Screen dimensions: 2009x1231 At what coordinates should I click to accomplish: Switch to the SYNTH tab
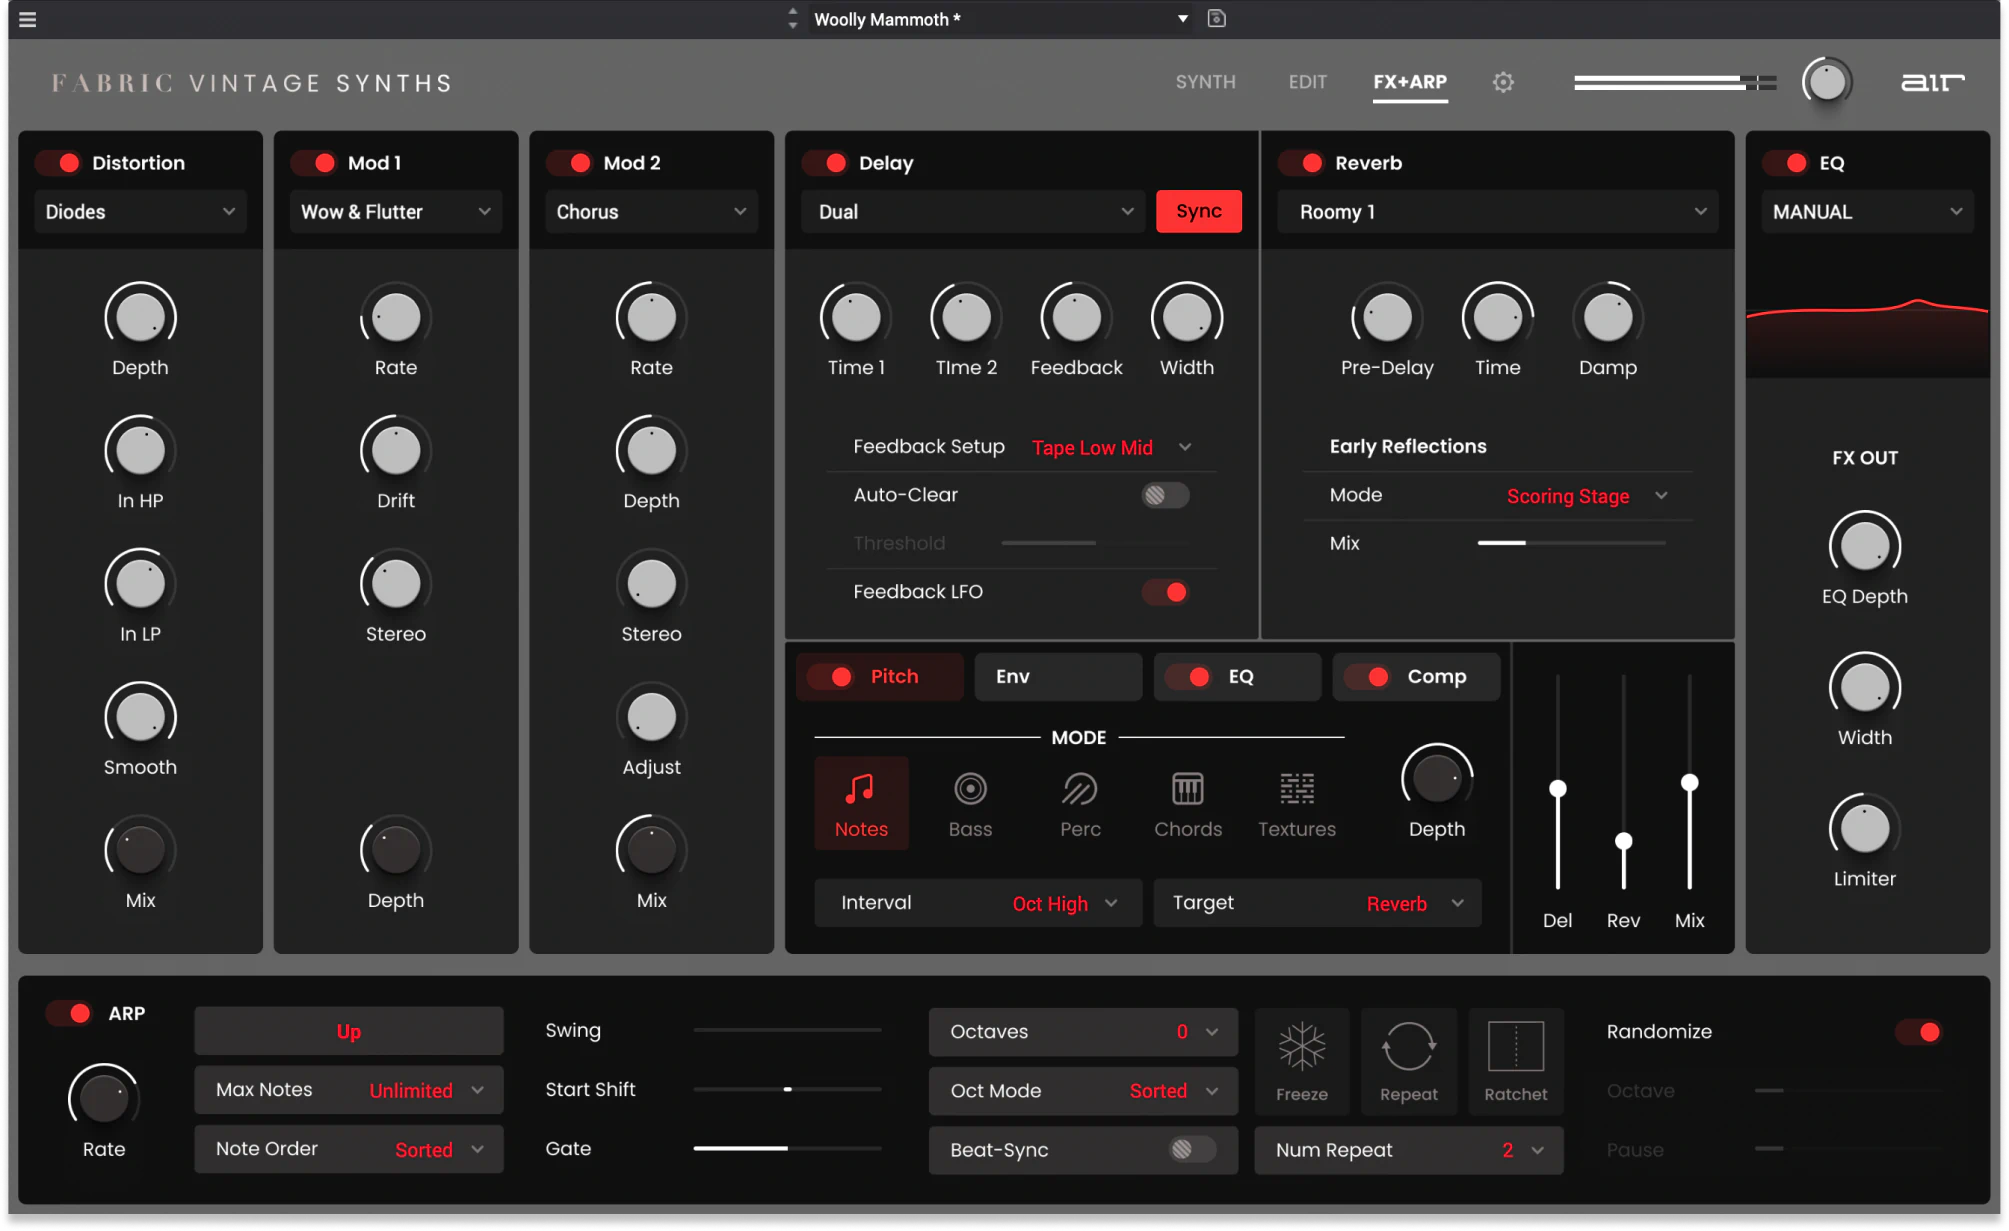coord(1205,82)
